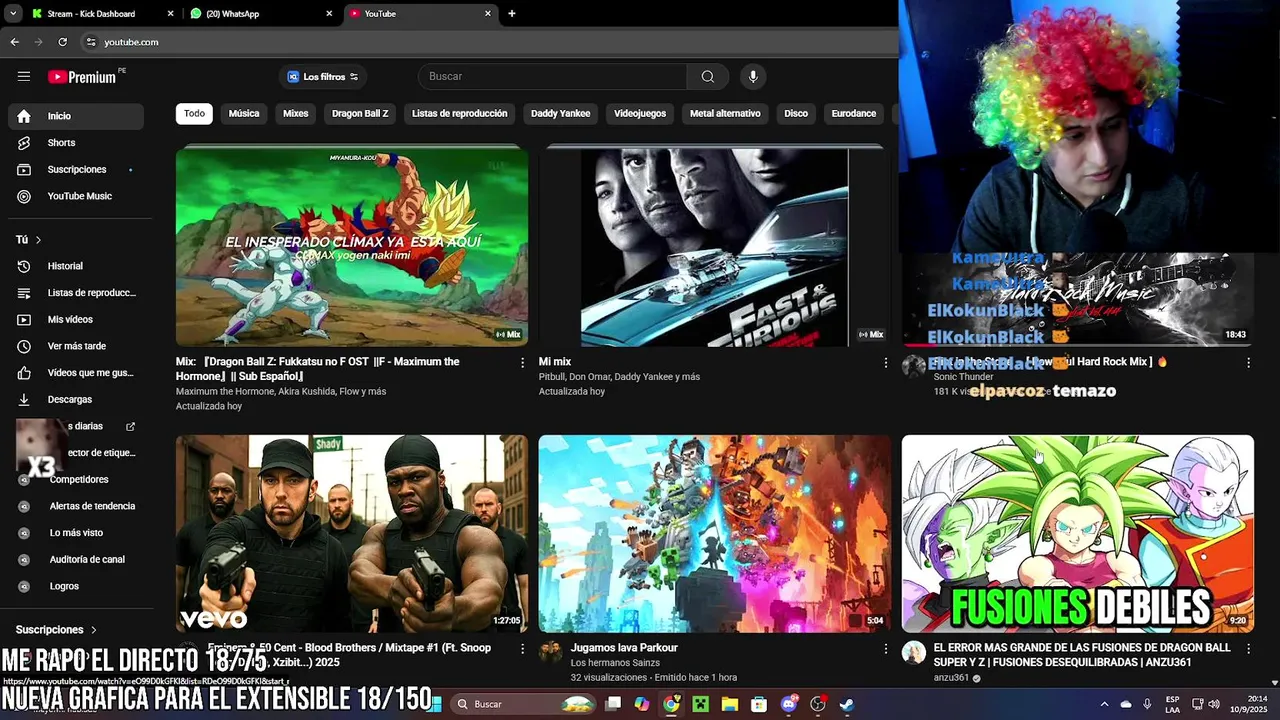The height and width of the screenshot is (720, 1280).
Task: Open Lo más visto
Action: click(76, 533)
